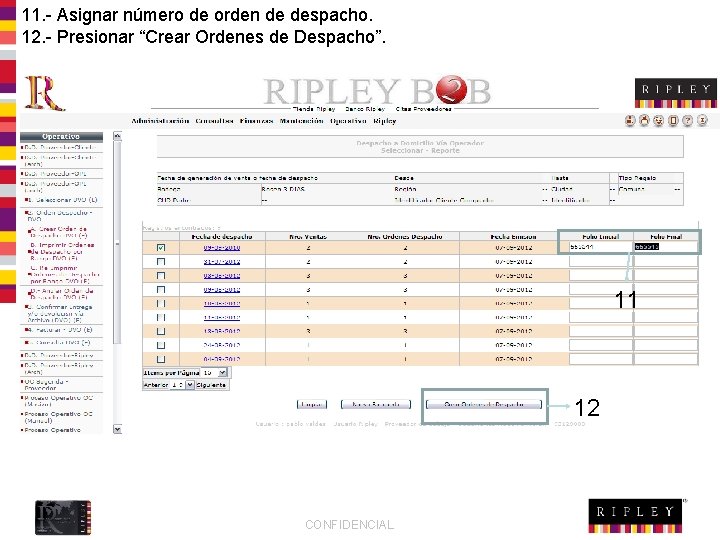Click the Ripley 'R' logo at top left
The height and width of the screenshot is (540, 720).
44,93
